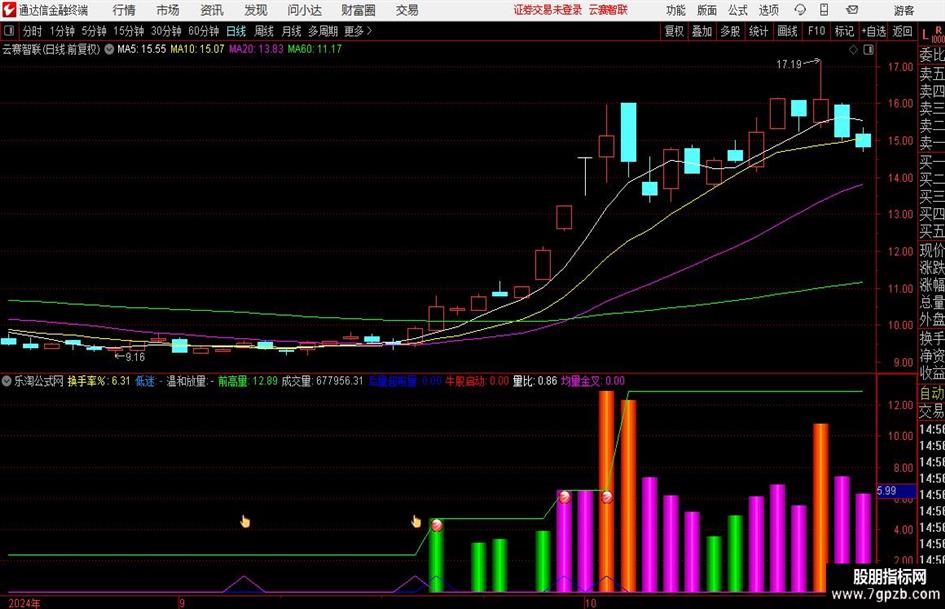Click the 返回 back button

coord(902,31)
